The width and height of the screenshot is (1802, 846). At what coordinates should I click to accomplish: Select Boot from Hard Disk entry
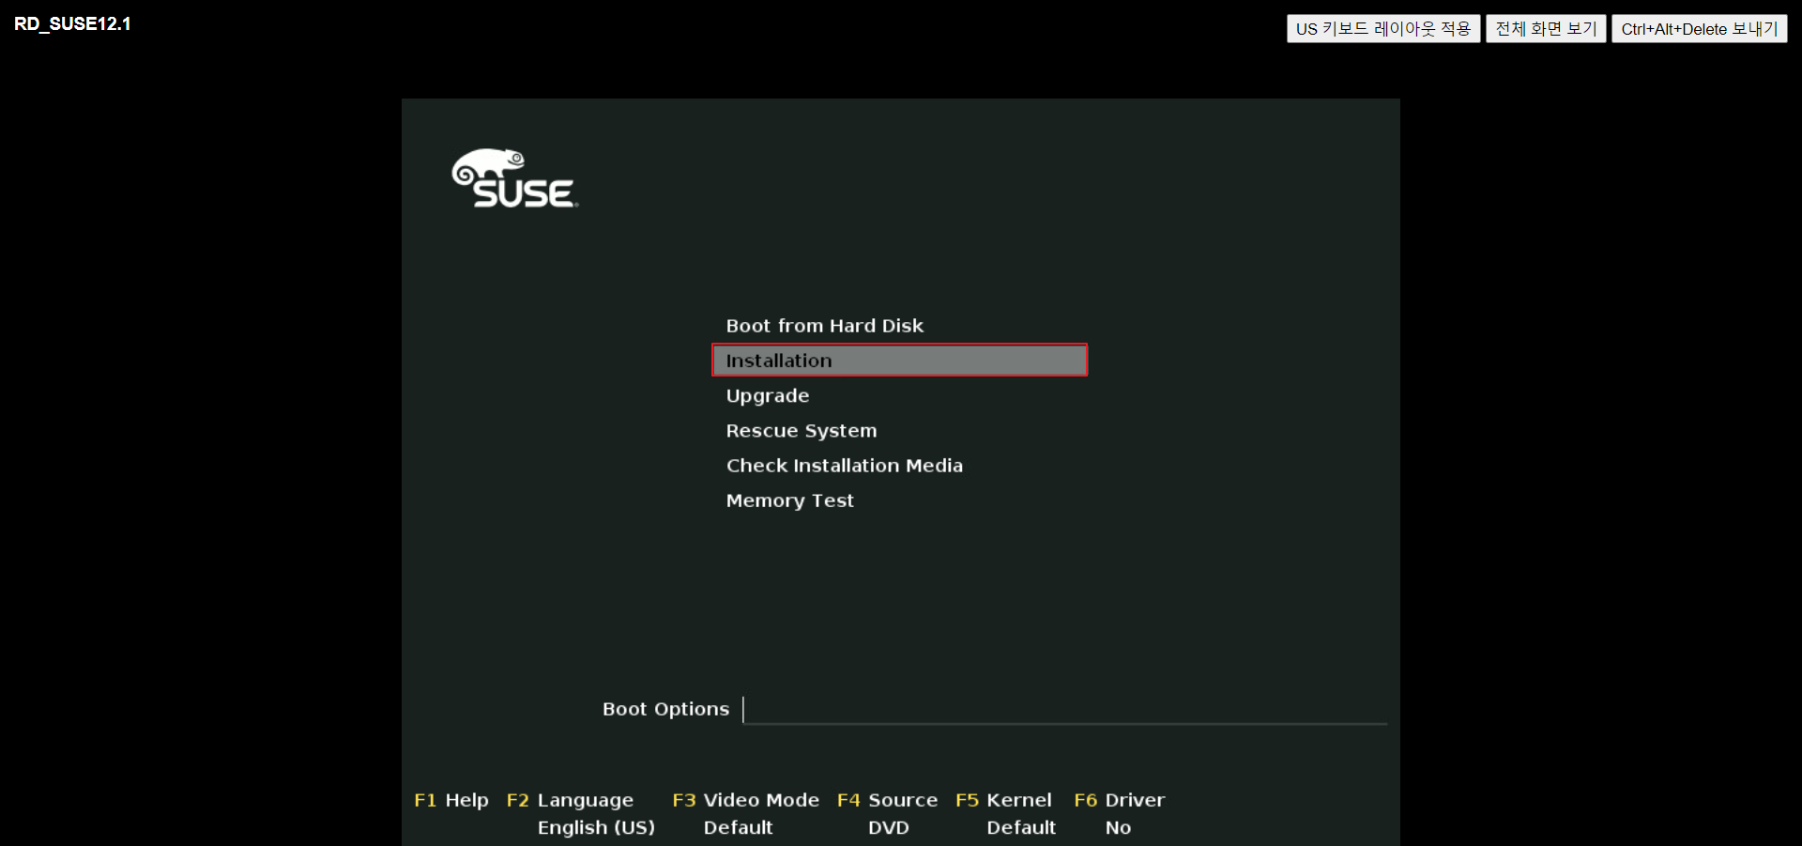tap(824, 326)
